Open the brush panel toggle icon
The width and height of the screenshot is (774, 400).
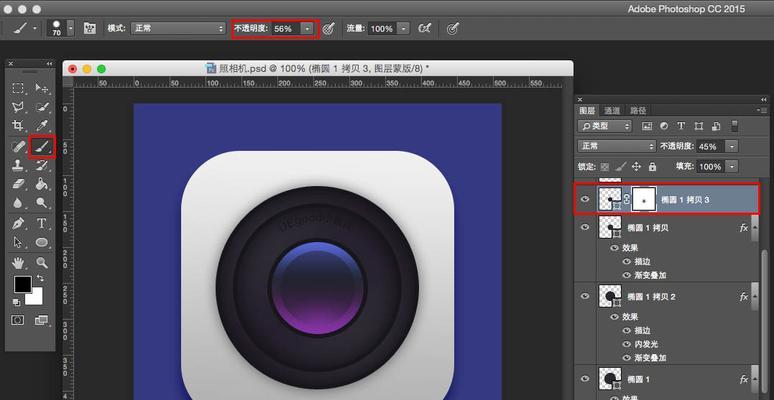click(90, 29)
